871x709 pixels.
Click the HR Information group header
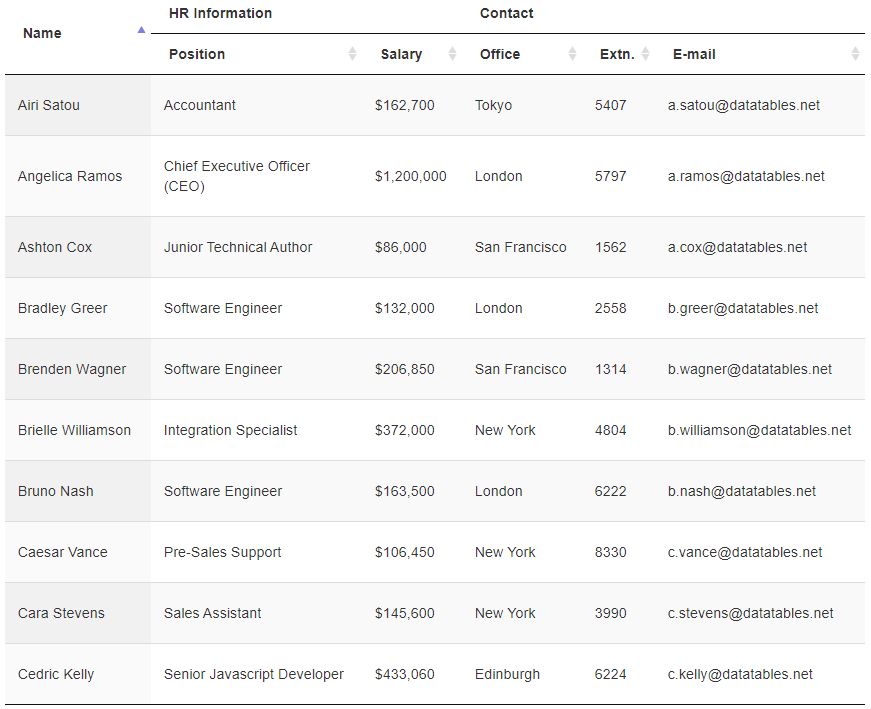click(x=220, y=13)
